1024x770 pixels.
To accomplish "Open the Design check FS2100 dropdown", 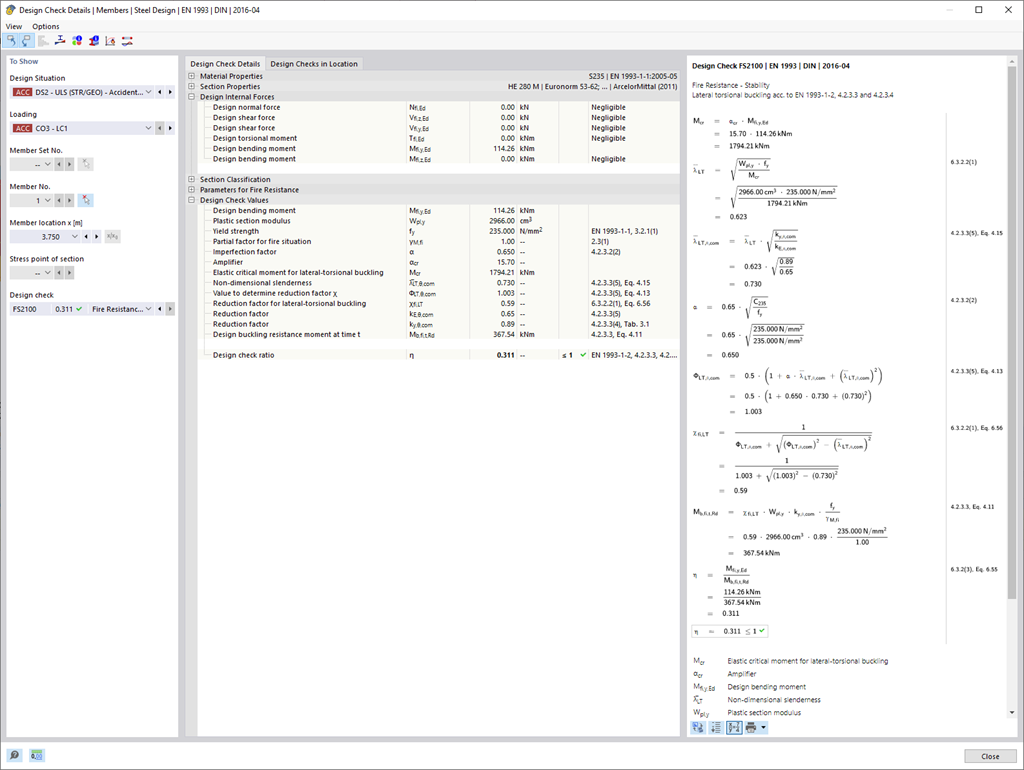I will pyautogui.click(x=148, y=309).
